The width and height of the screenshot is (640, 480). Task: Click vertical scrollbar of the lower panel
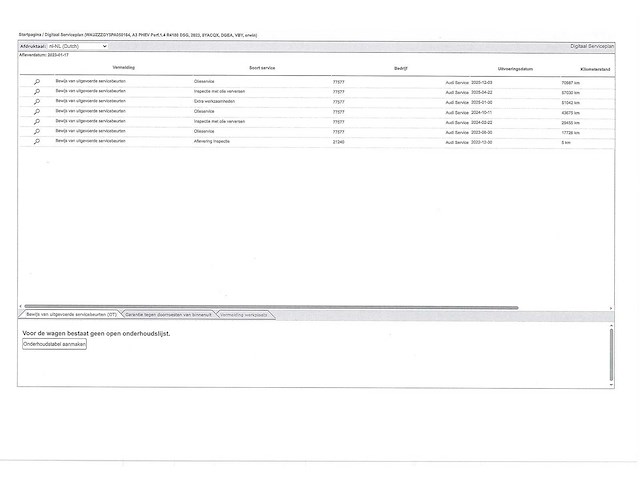(x=612, y=355)
